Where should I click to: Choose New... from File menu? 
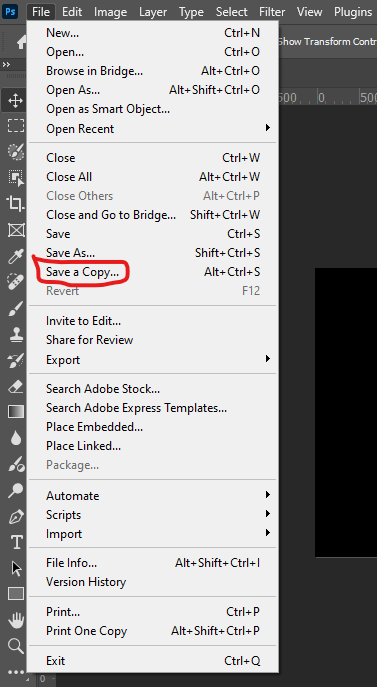click(153, 33)
